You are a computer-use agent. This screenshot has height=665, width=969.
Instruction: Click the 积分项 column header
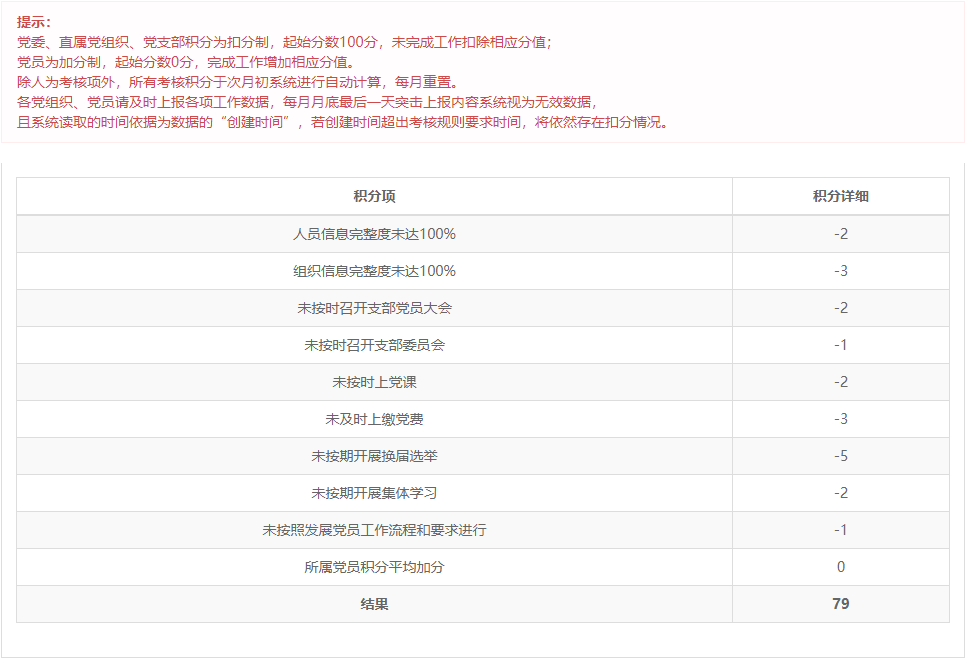(374, 197)
